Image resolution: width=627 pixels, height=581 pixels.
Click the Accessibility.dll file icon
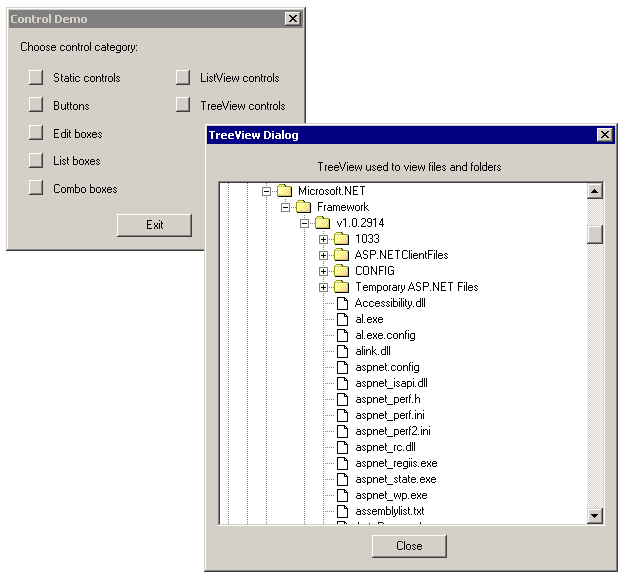[342, 303]
